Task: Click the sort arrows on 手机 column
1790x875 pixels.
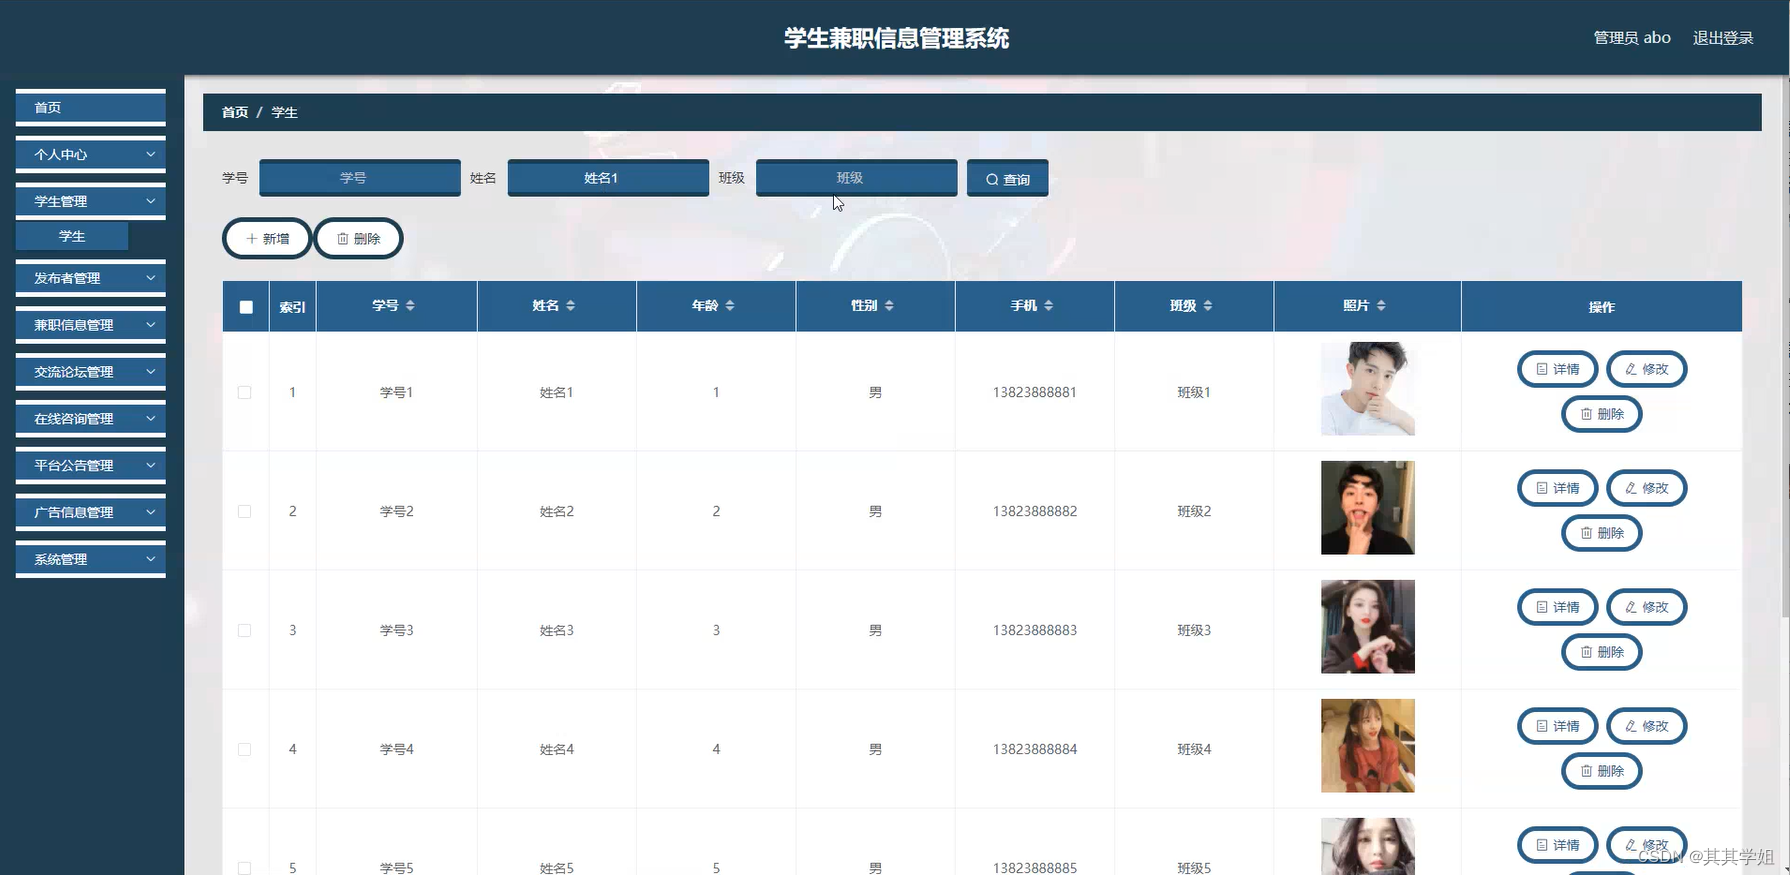Action: [1048, 306]
